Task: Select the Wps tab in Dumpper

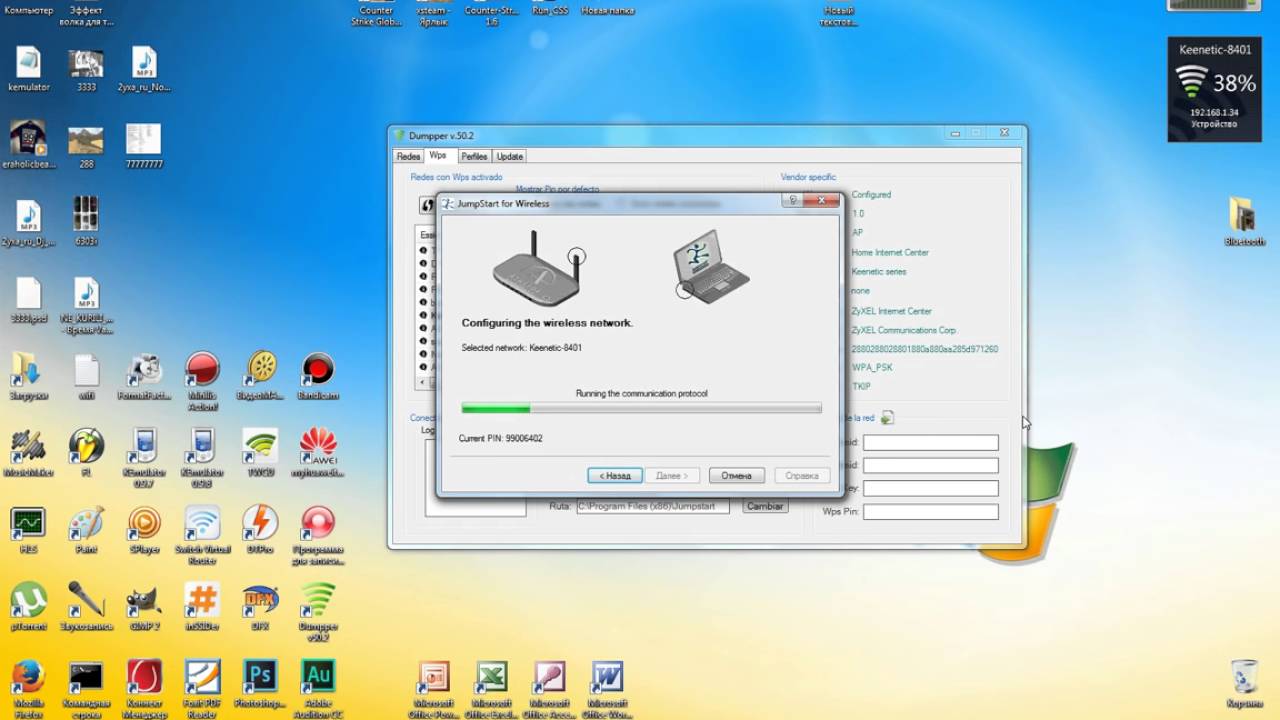Action: [x=438, y=156]
